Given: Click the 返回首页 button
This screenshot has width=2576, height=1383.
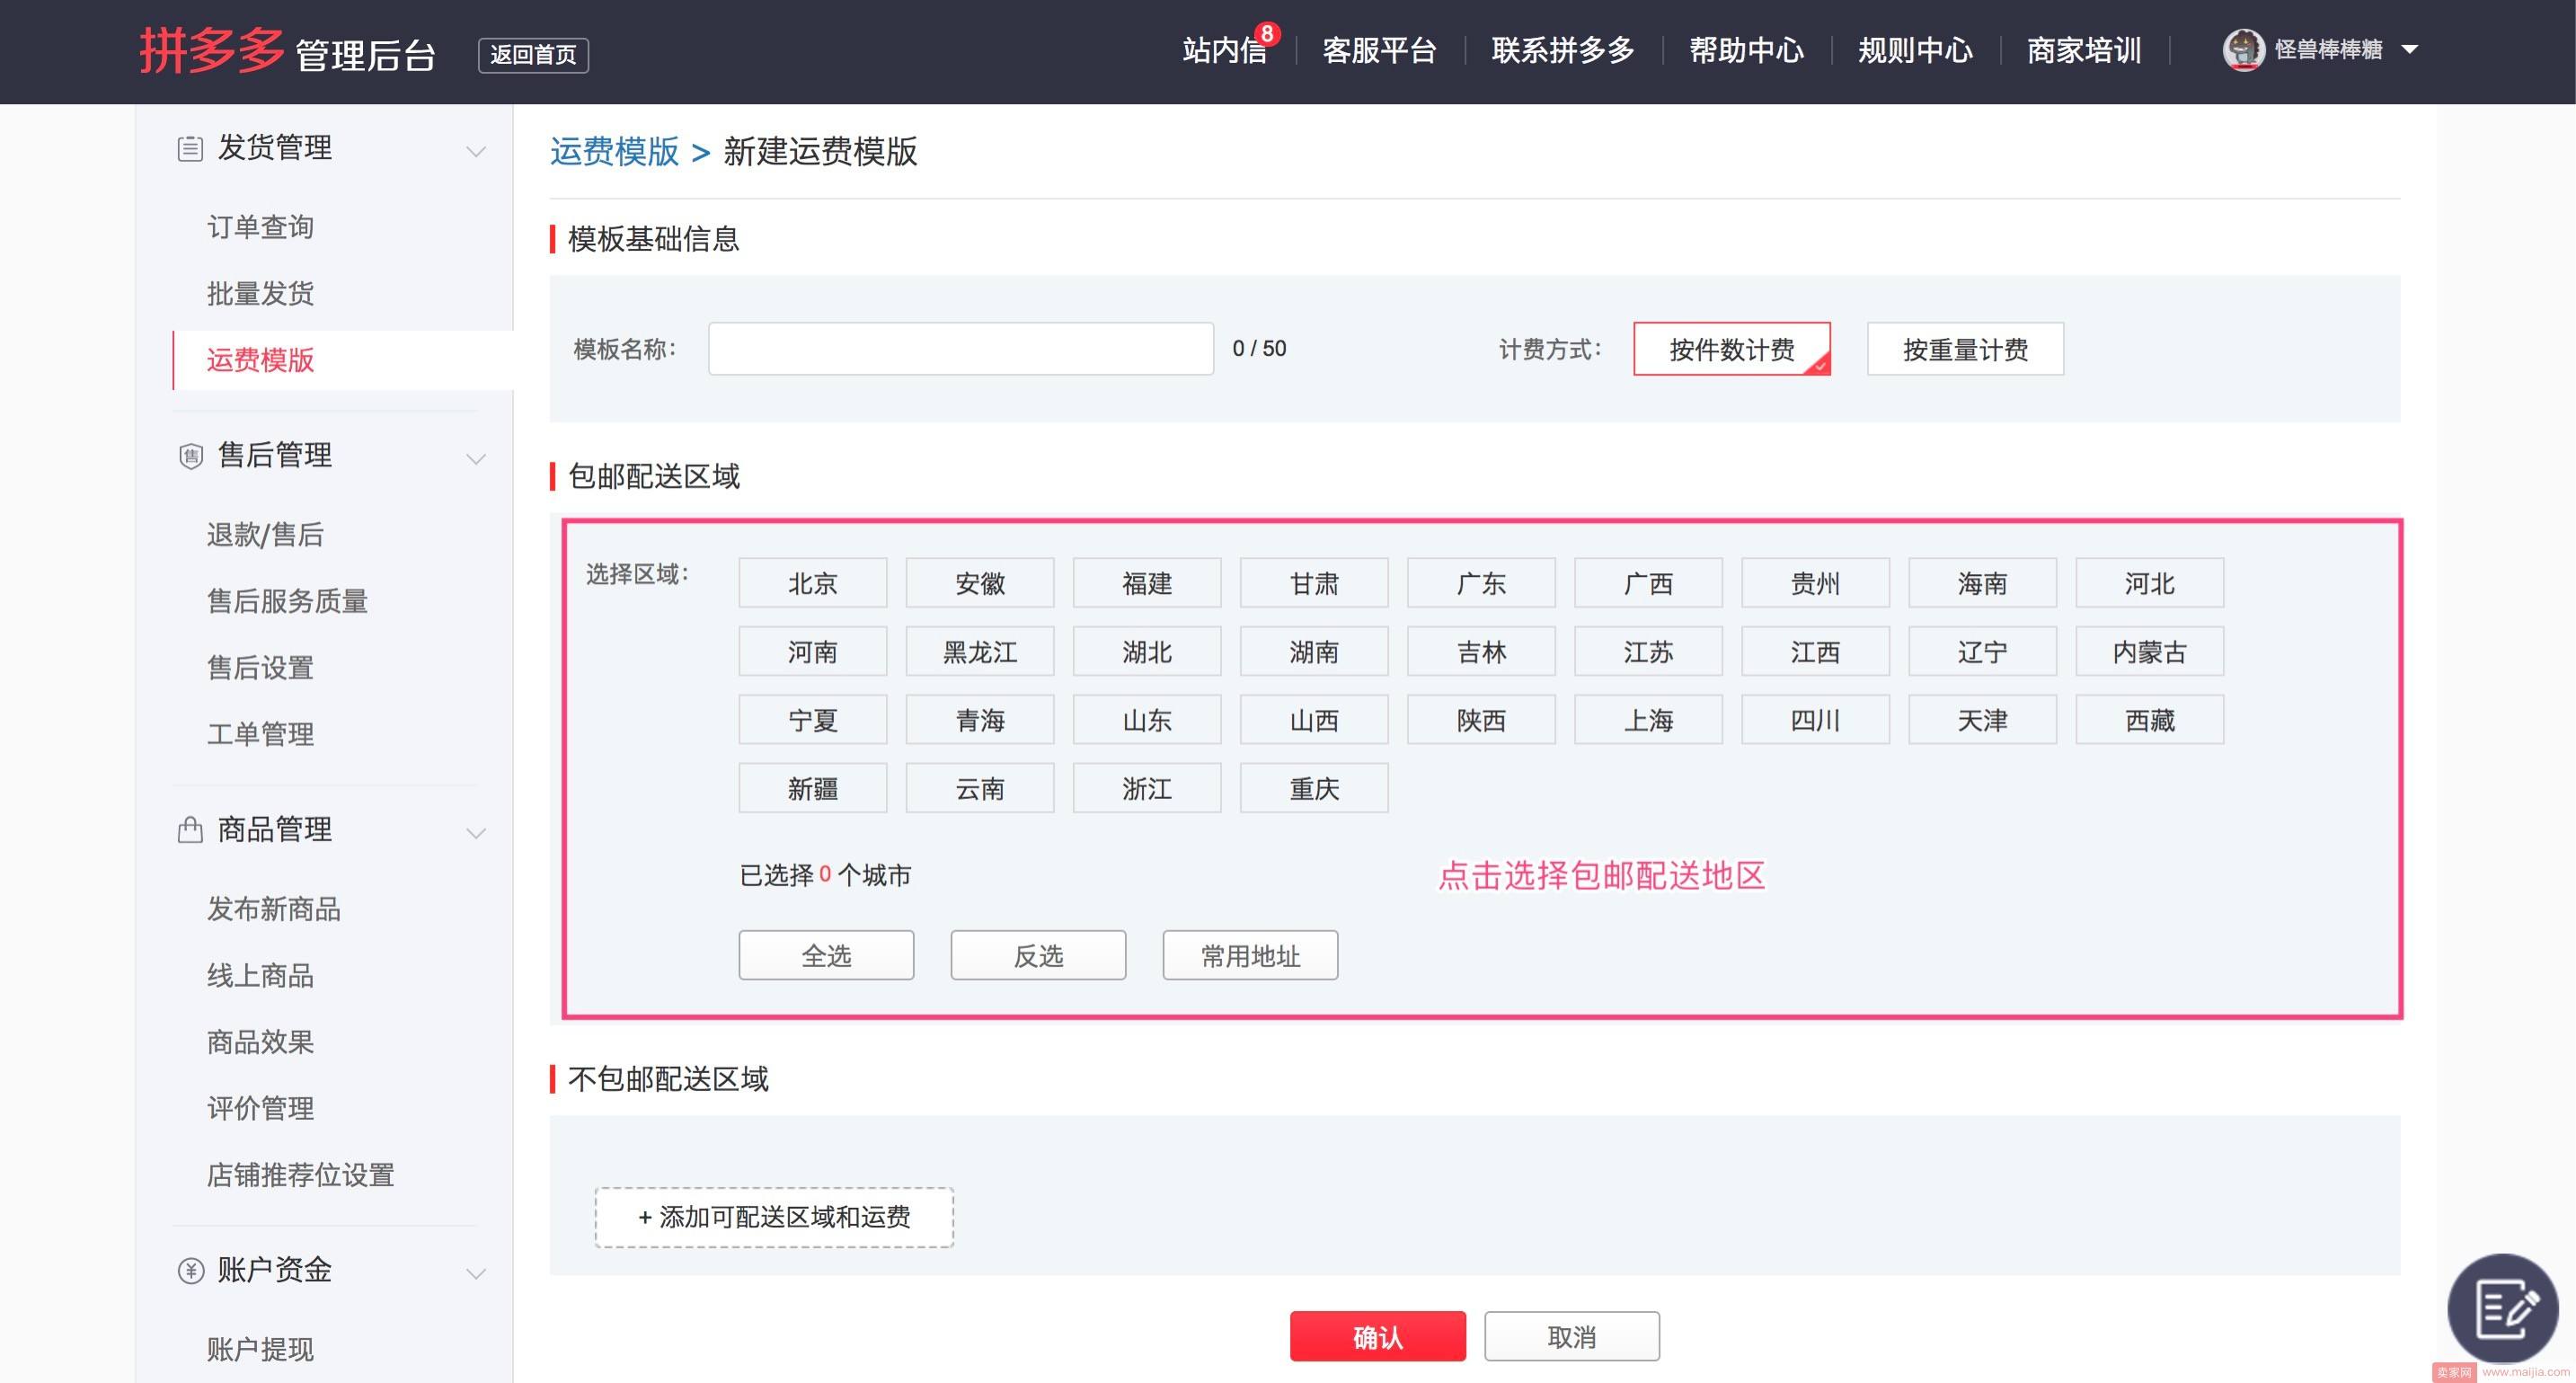Looking at the screenshot, I should click(533, 55).
